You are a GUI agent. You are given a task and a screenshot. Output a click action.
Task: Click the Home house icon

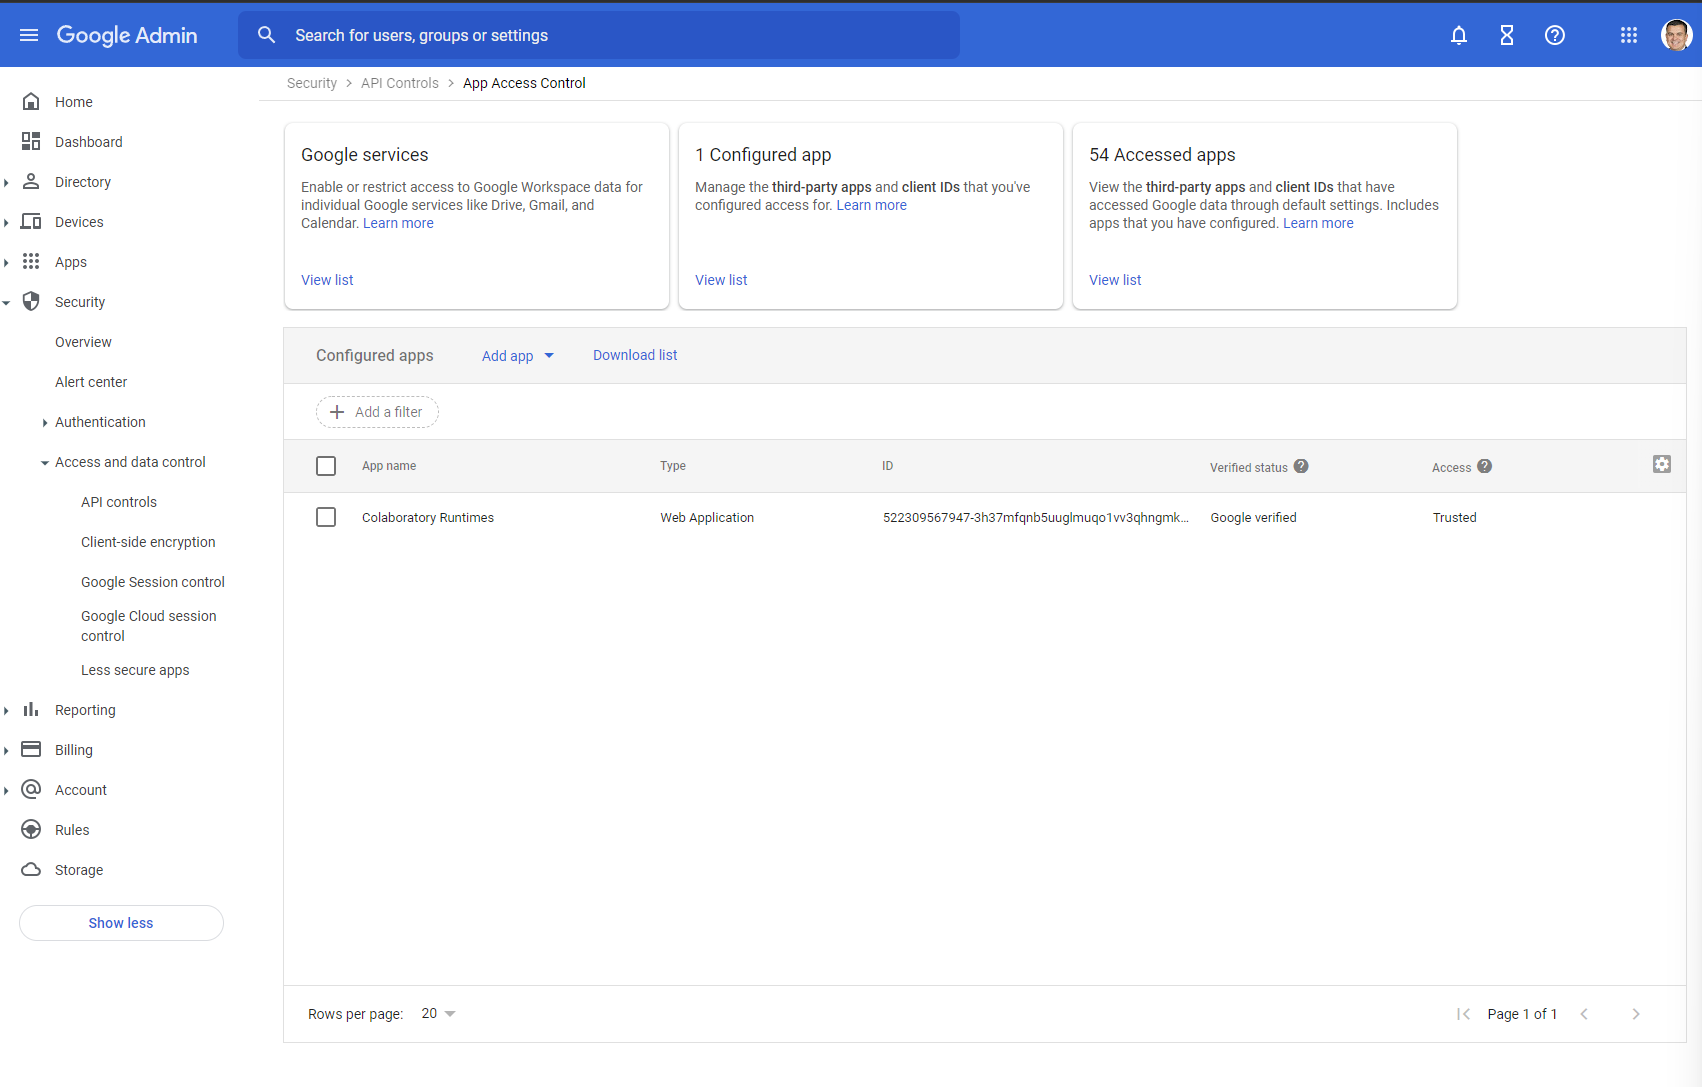pyautogui.click(x=31, y=102)
